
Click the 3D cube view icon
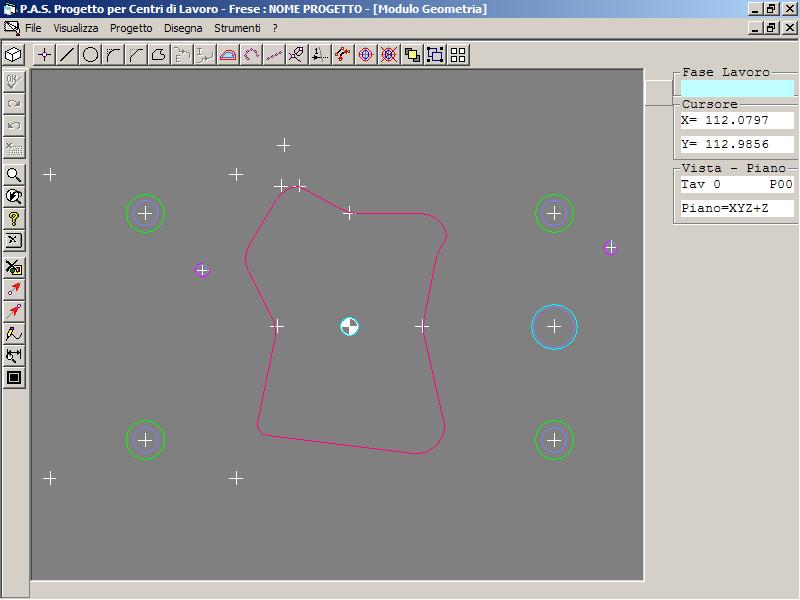(x=14, y=55)
